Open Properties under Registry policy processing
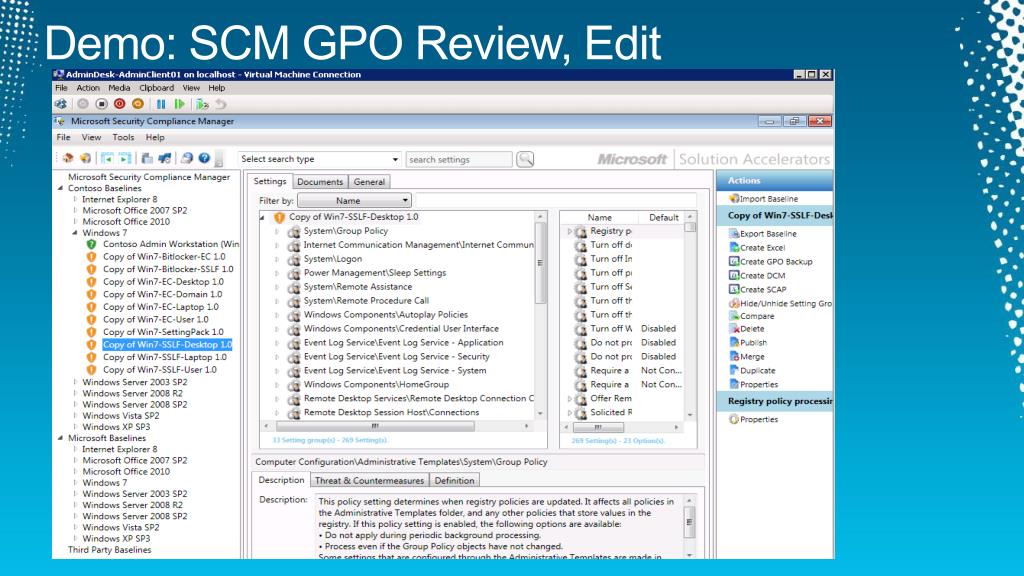The height and width of the screenshot is (576, 1024). [x=754, y=419]
